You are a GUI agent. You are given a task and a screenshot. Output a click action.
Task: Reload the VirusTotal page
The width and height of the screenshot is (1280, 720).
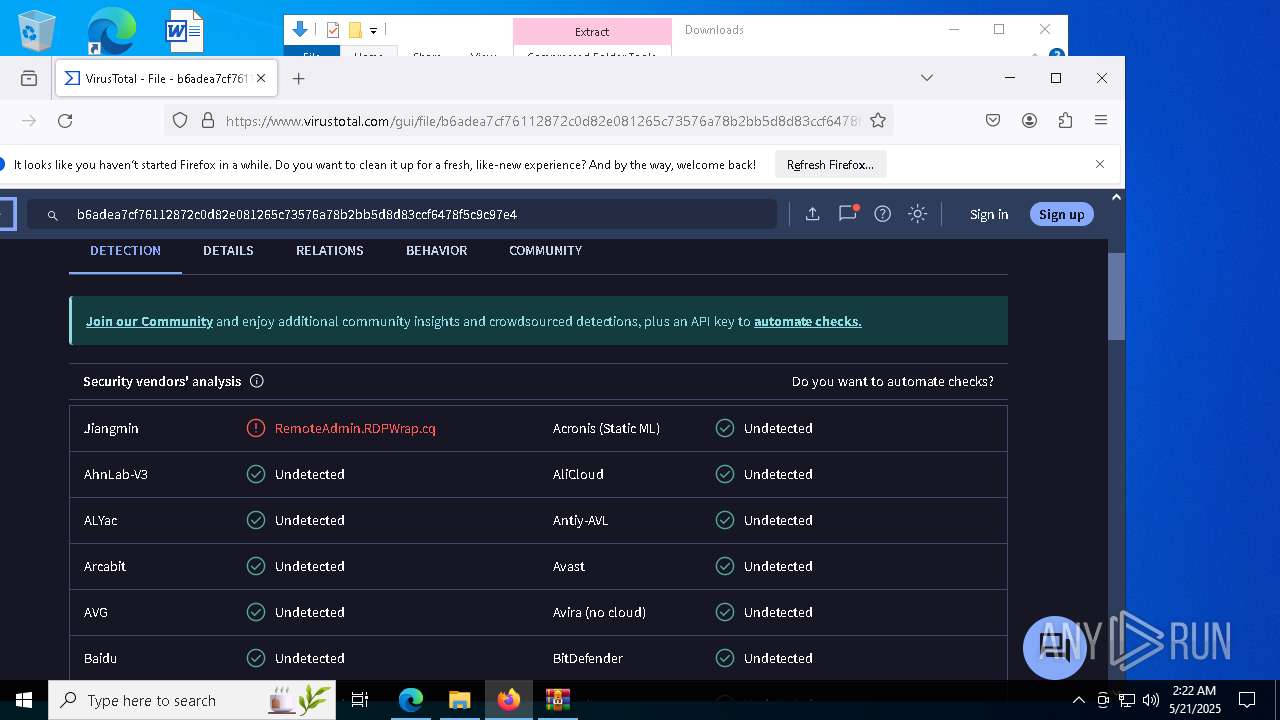[65, 121]
